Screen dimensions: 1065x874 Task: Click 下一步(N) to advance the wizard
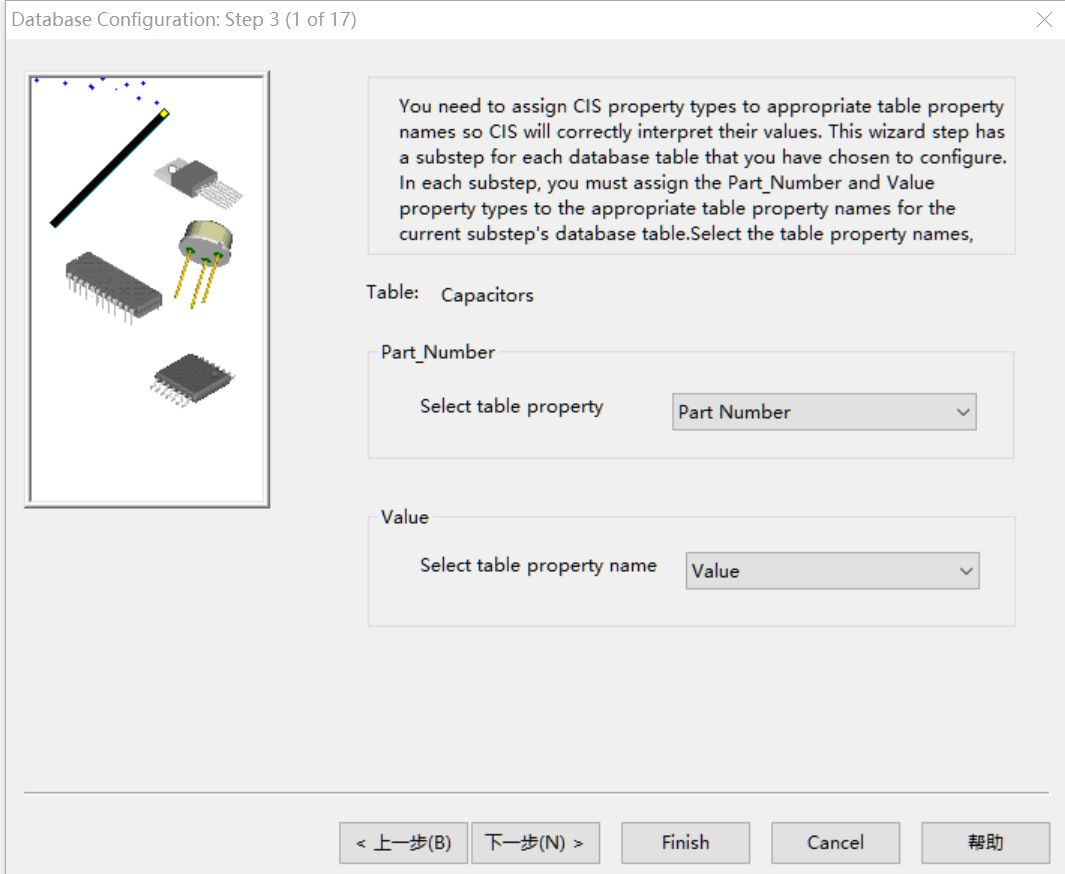click(x=536, y=842)
